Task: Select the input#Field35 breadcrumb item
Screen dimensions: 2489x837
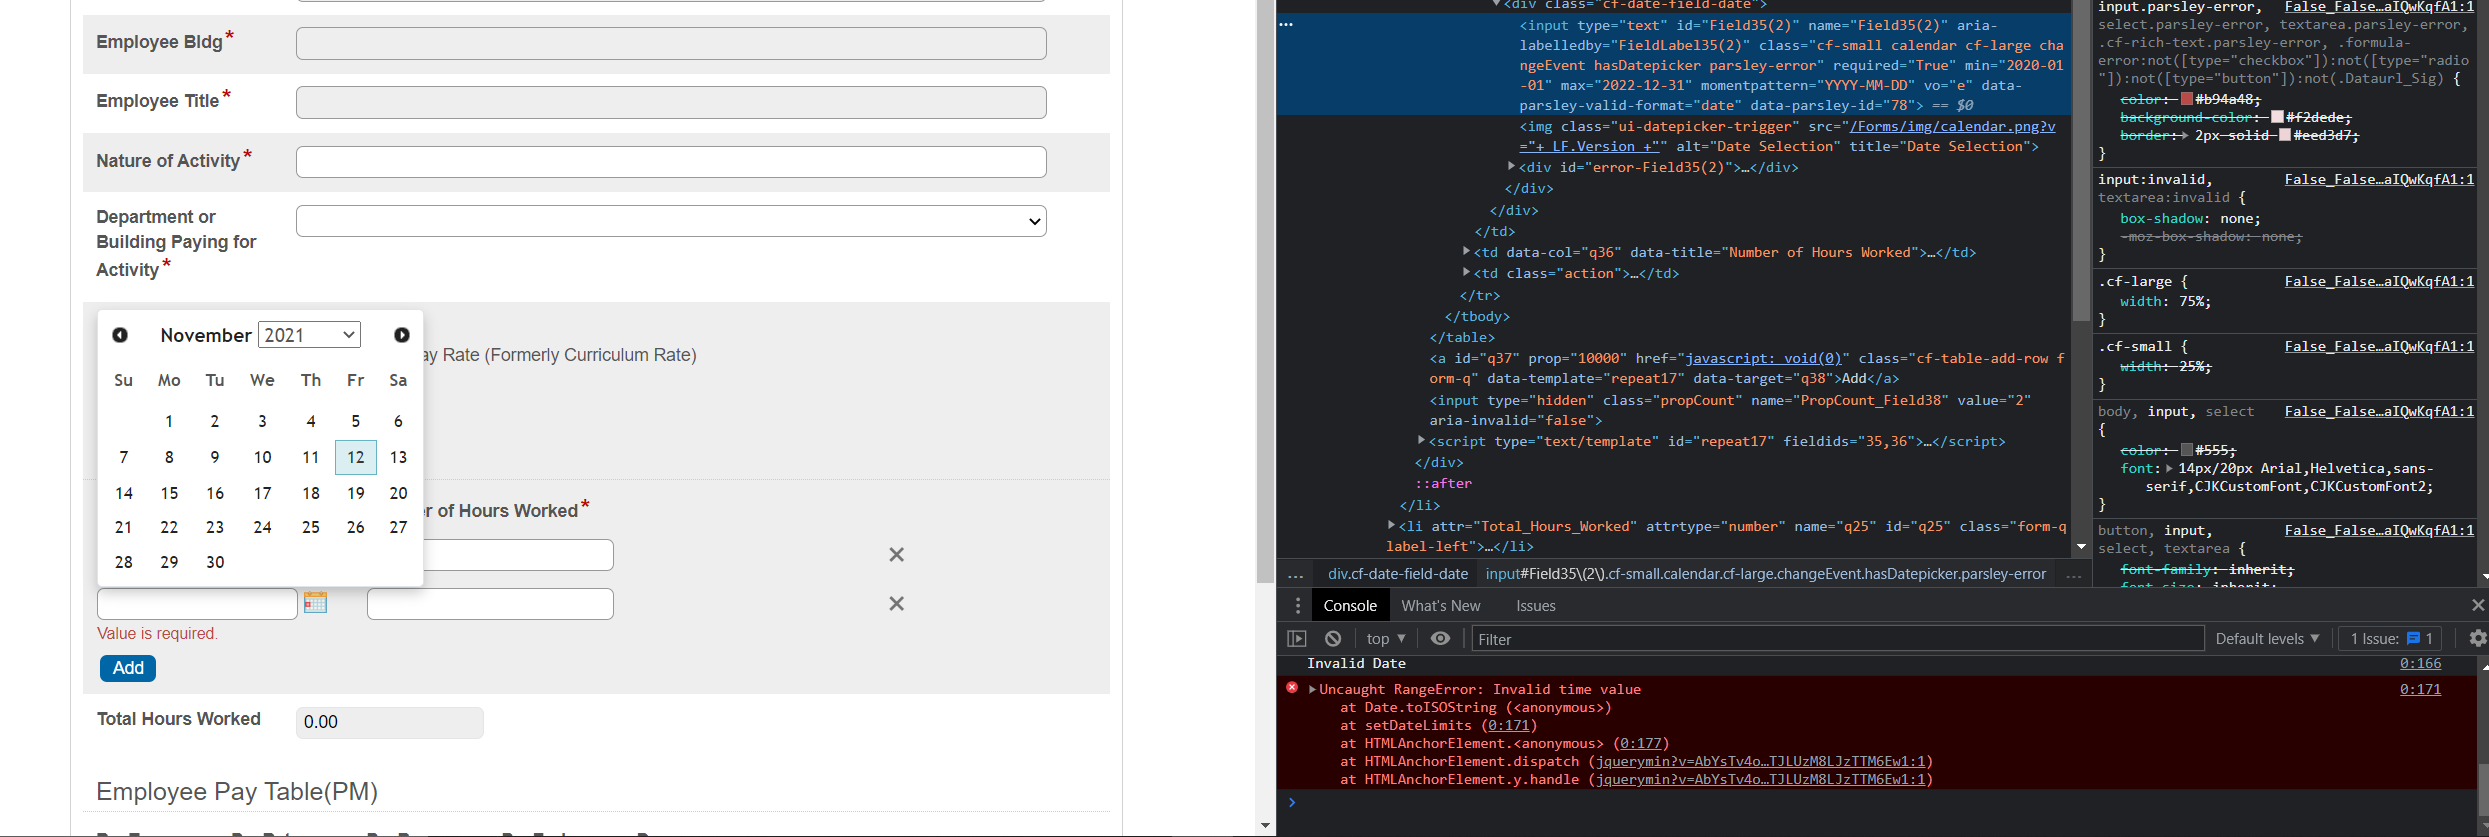Action: 1766,574
